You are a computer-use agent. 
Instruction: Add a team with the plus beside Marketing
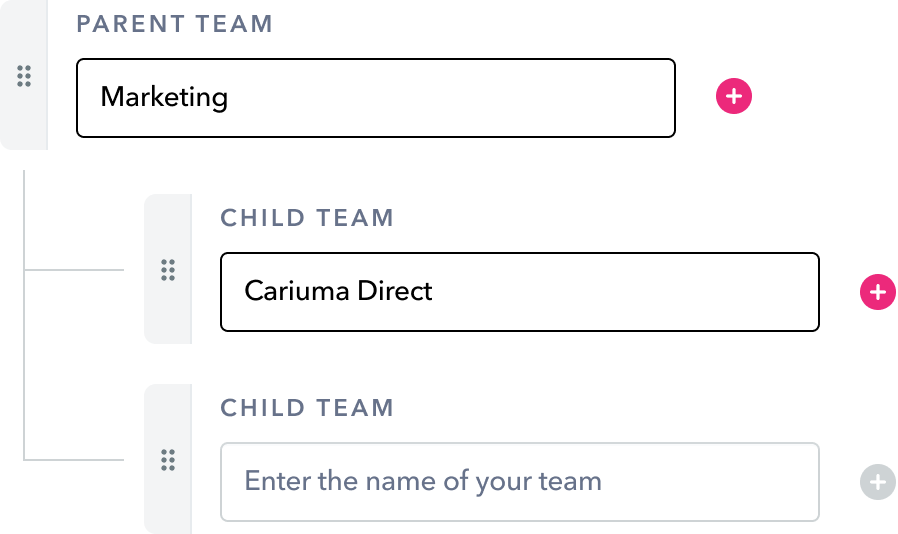click(734, 97)
